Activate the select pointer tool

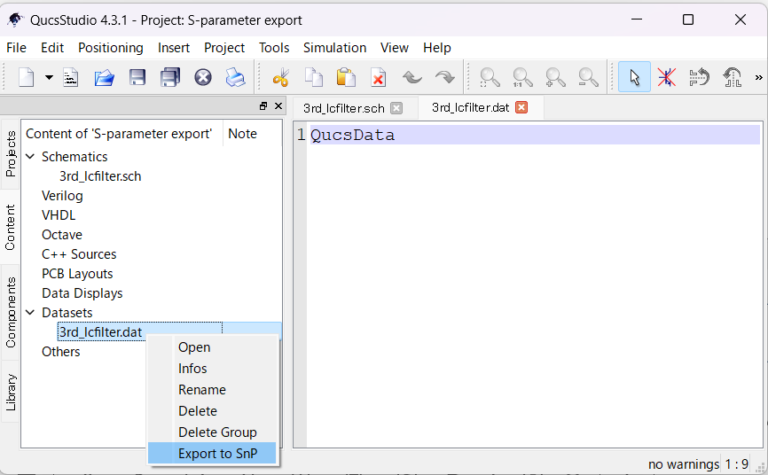click(634, 77)
